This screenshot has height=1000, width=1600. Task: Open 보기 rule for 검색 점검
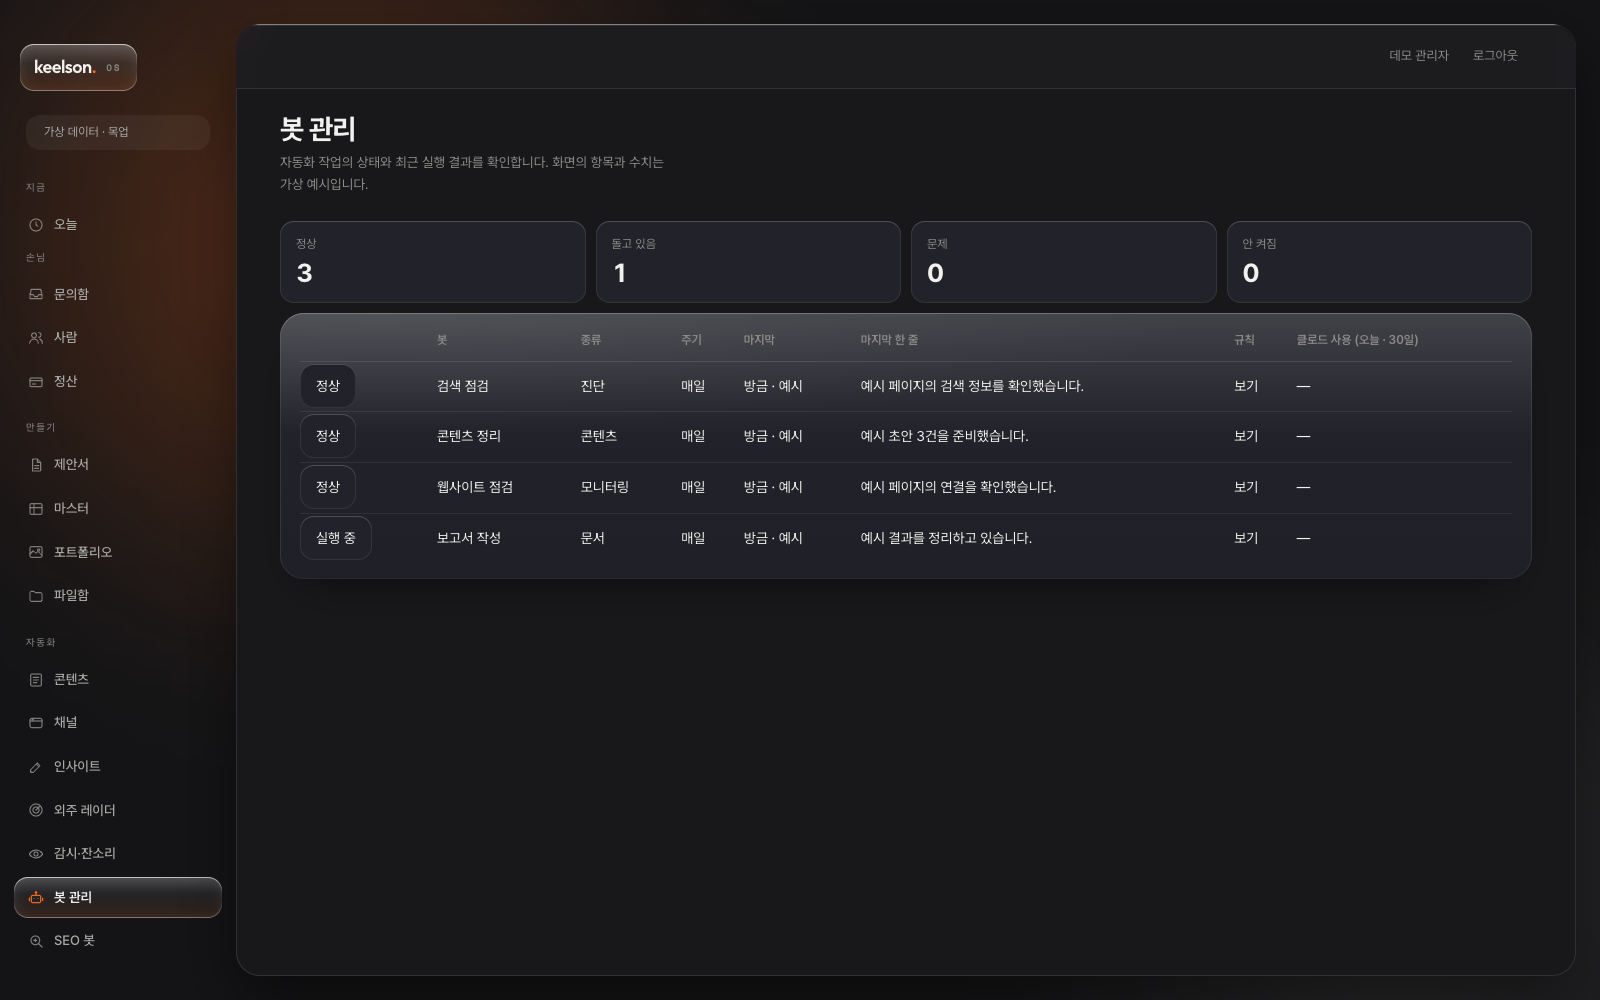[1246, 386]
